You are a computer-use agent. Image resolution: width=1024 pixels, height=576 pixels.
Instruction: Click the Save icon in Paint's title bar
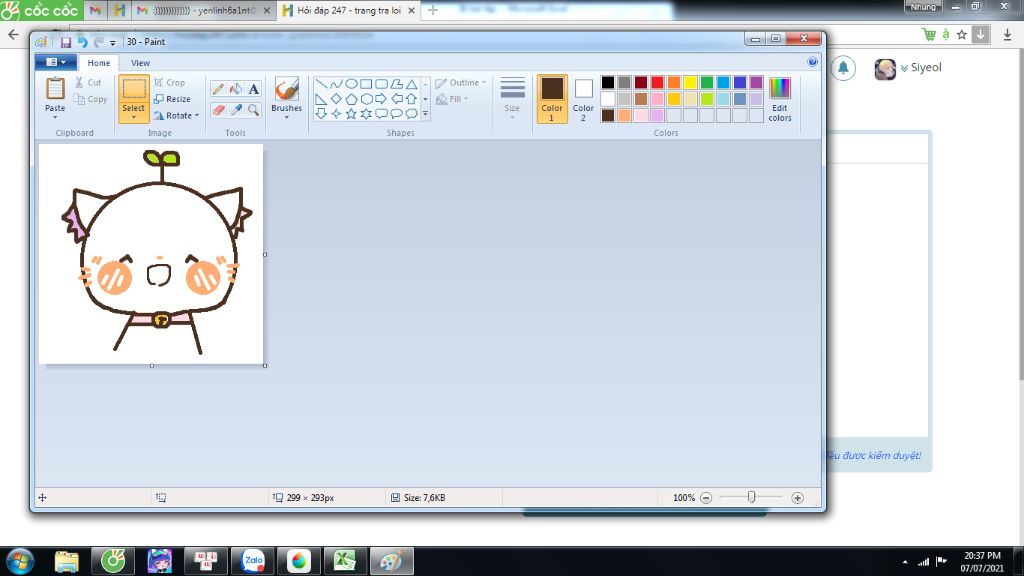tap(65, 42)
